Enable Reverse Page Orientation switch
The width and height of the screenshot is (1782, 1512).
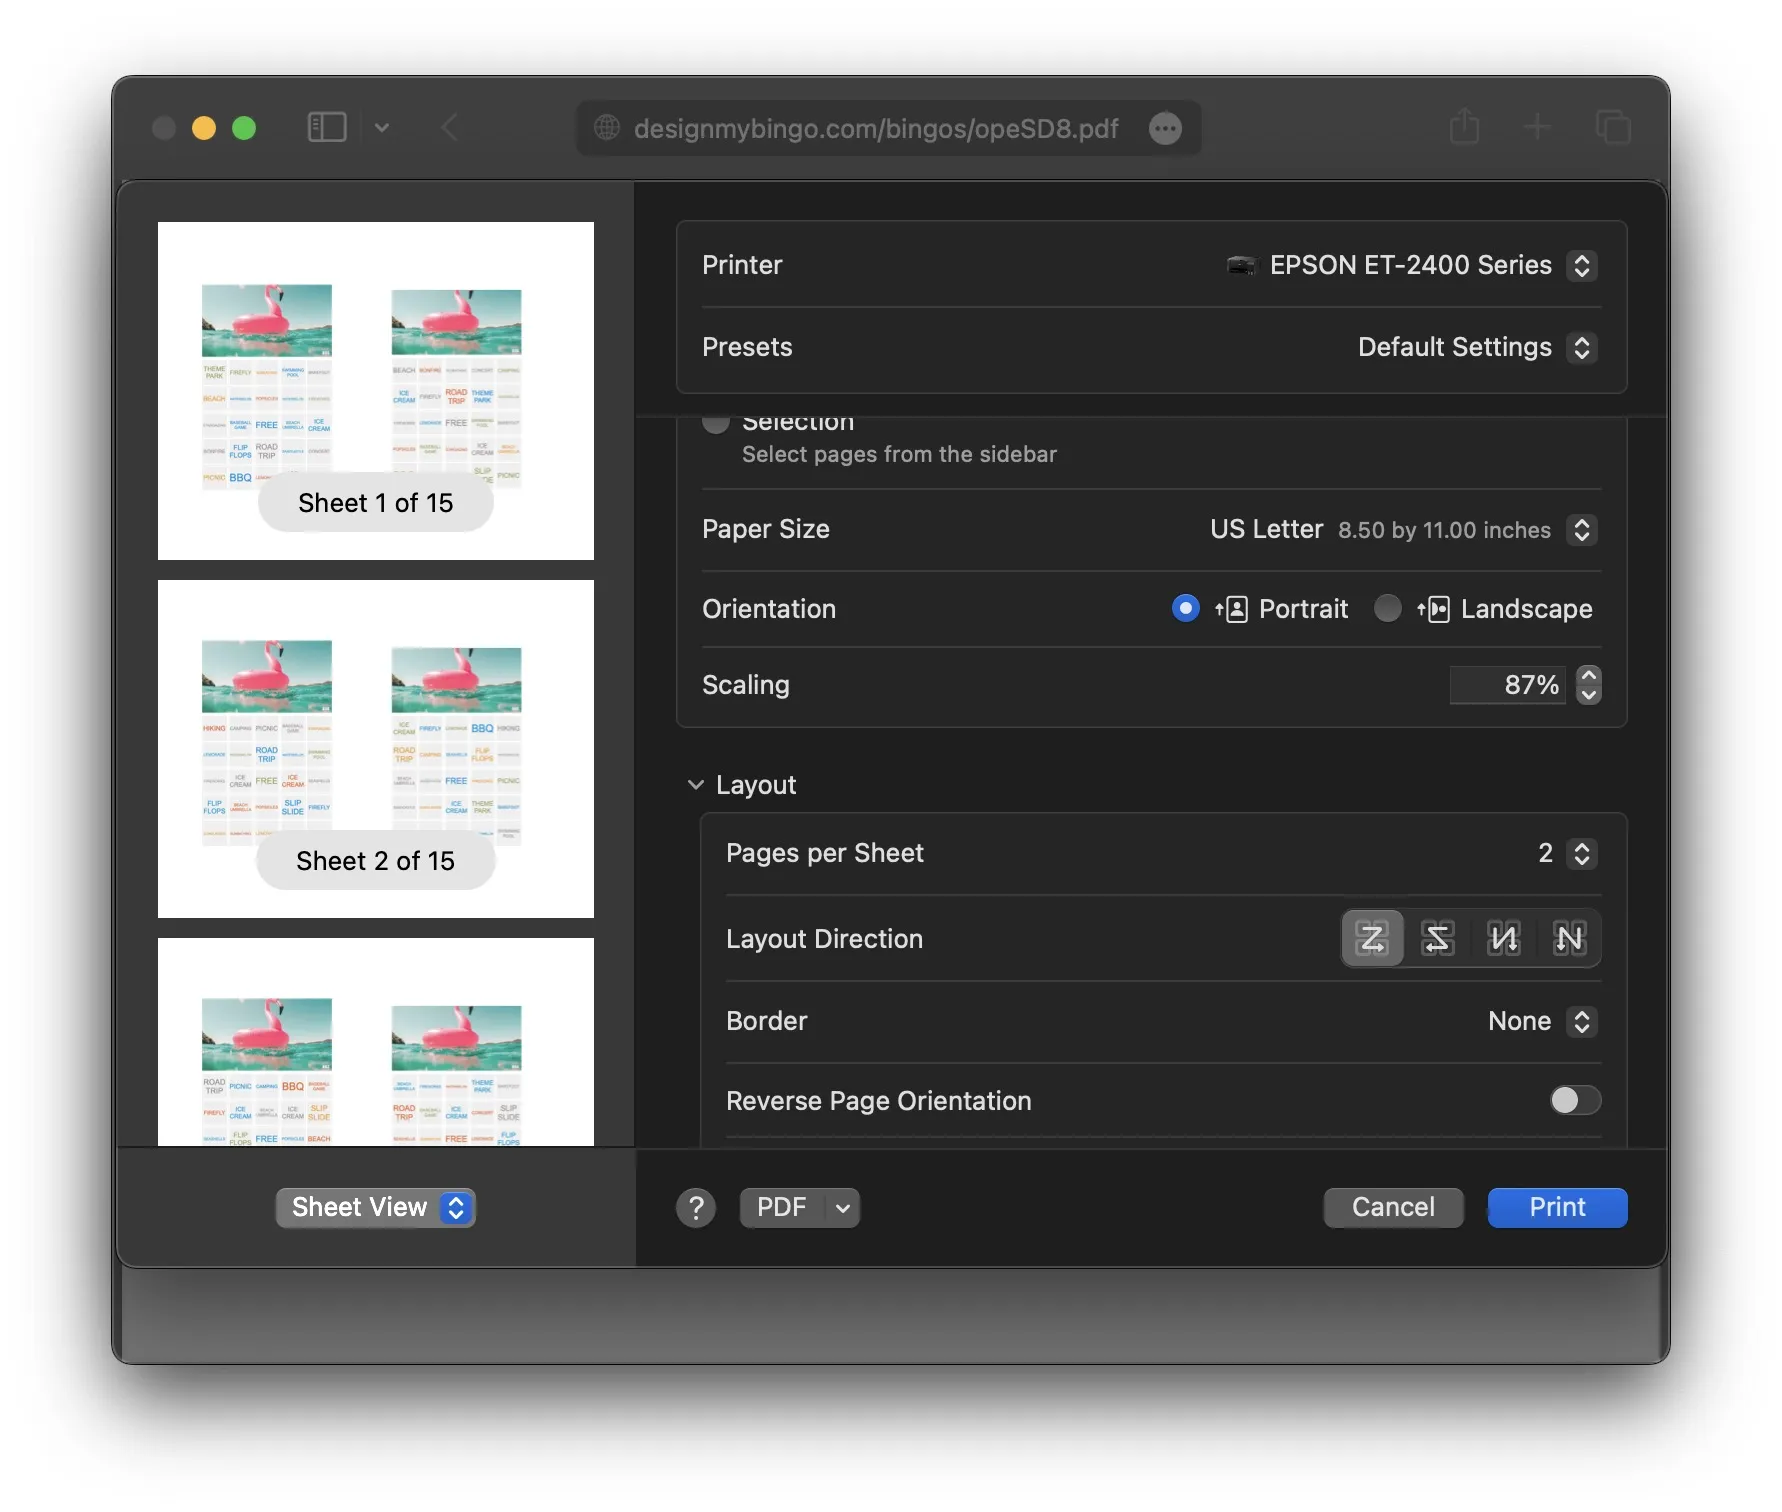1575,1100
